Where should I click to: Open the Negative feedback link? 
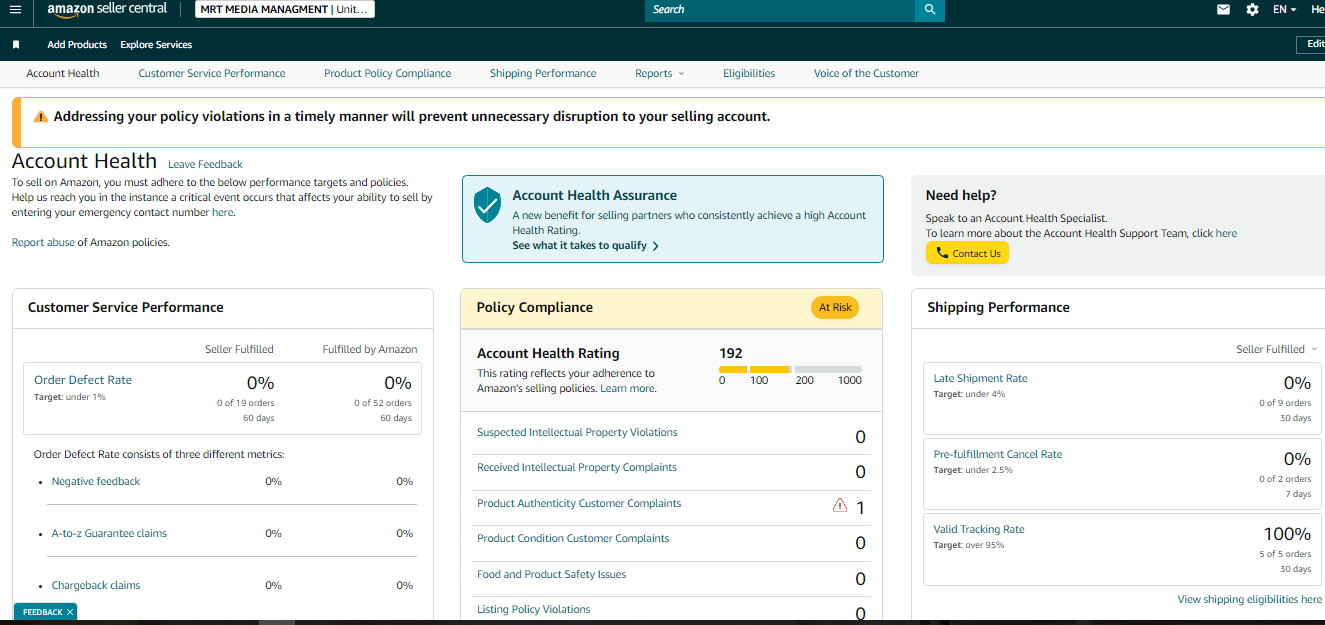(x=96, y=481)
